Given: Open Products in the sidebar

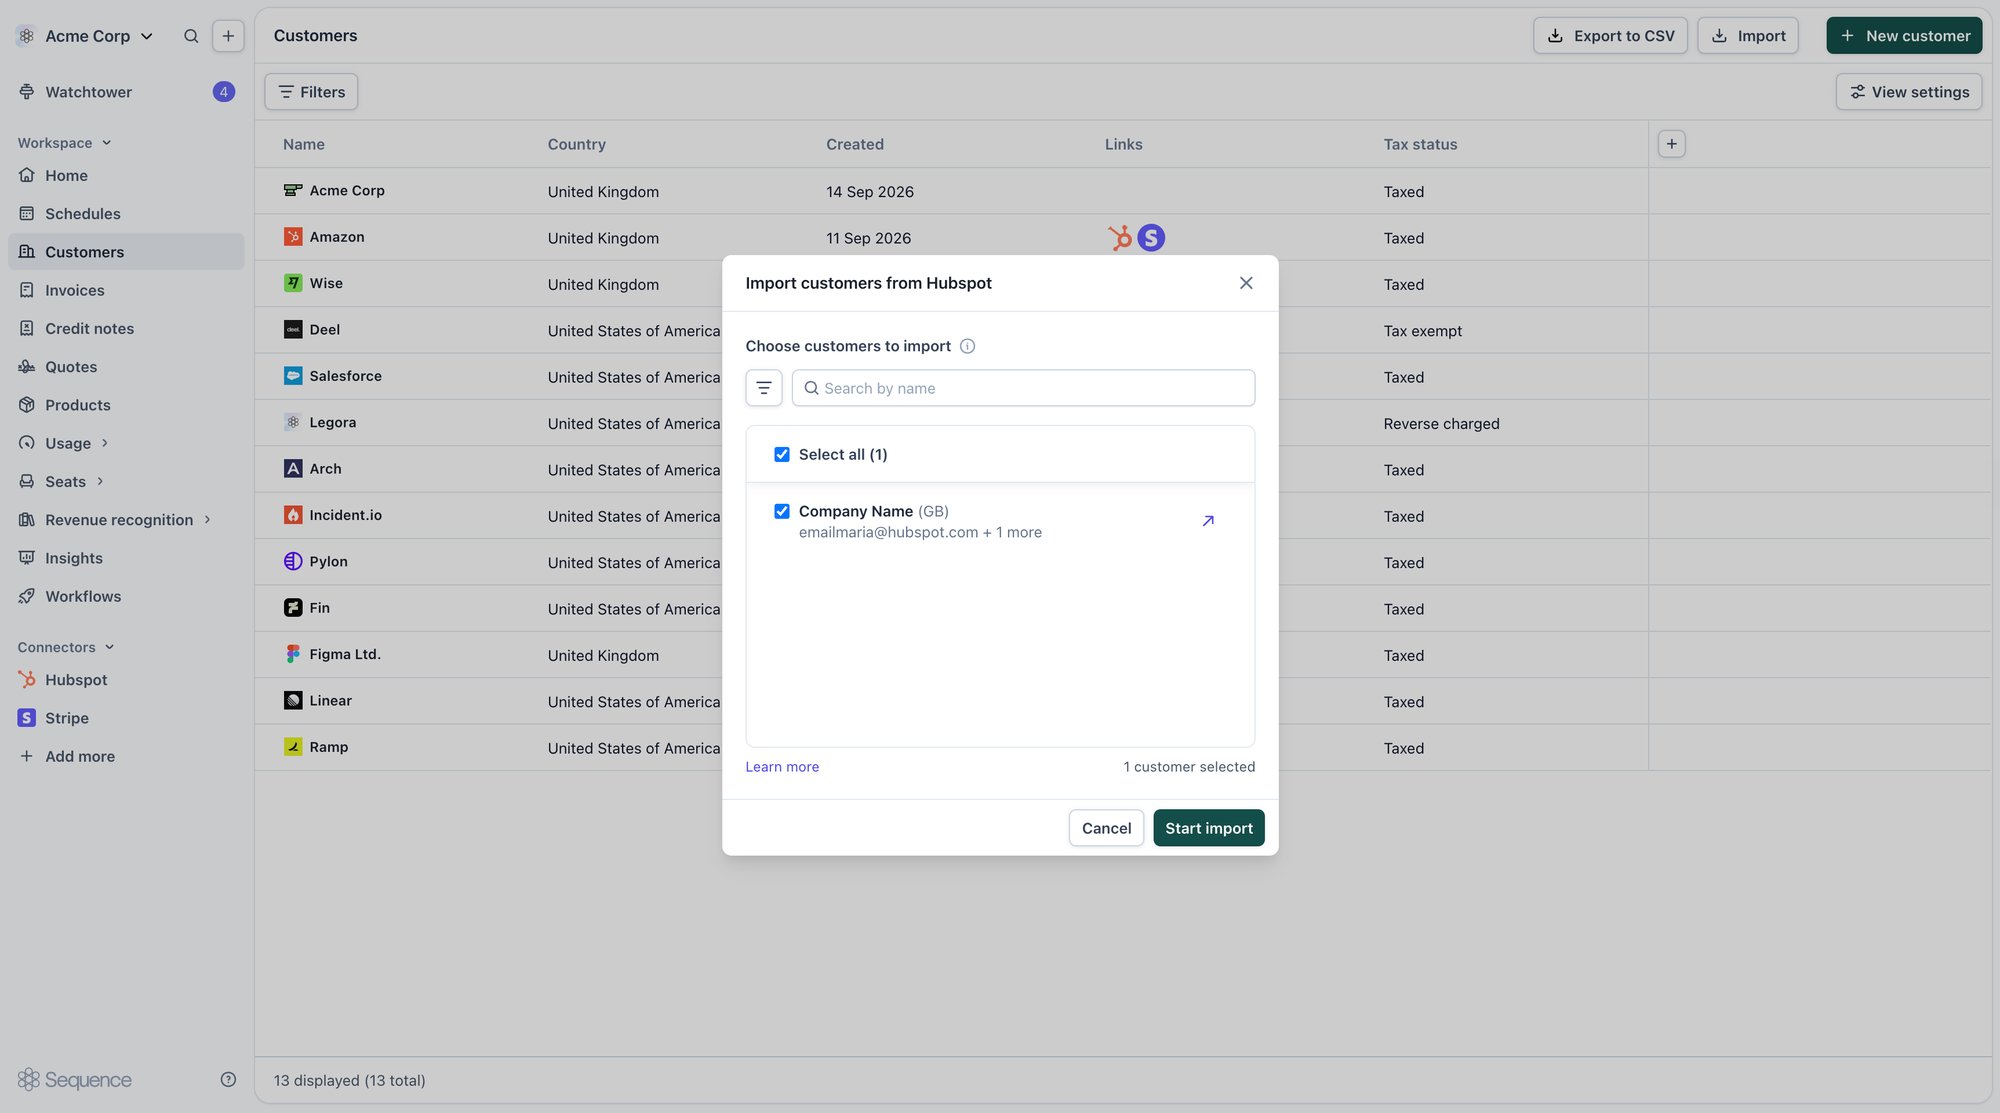Looking at the screenshot, I should click(x=126, y=405).
